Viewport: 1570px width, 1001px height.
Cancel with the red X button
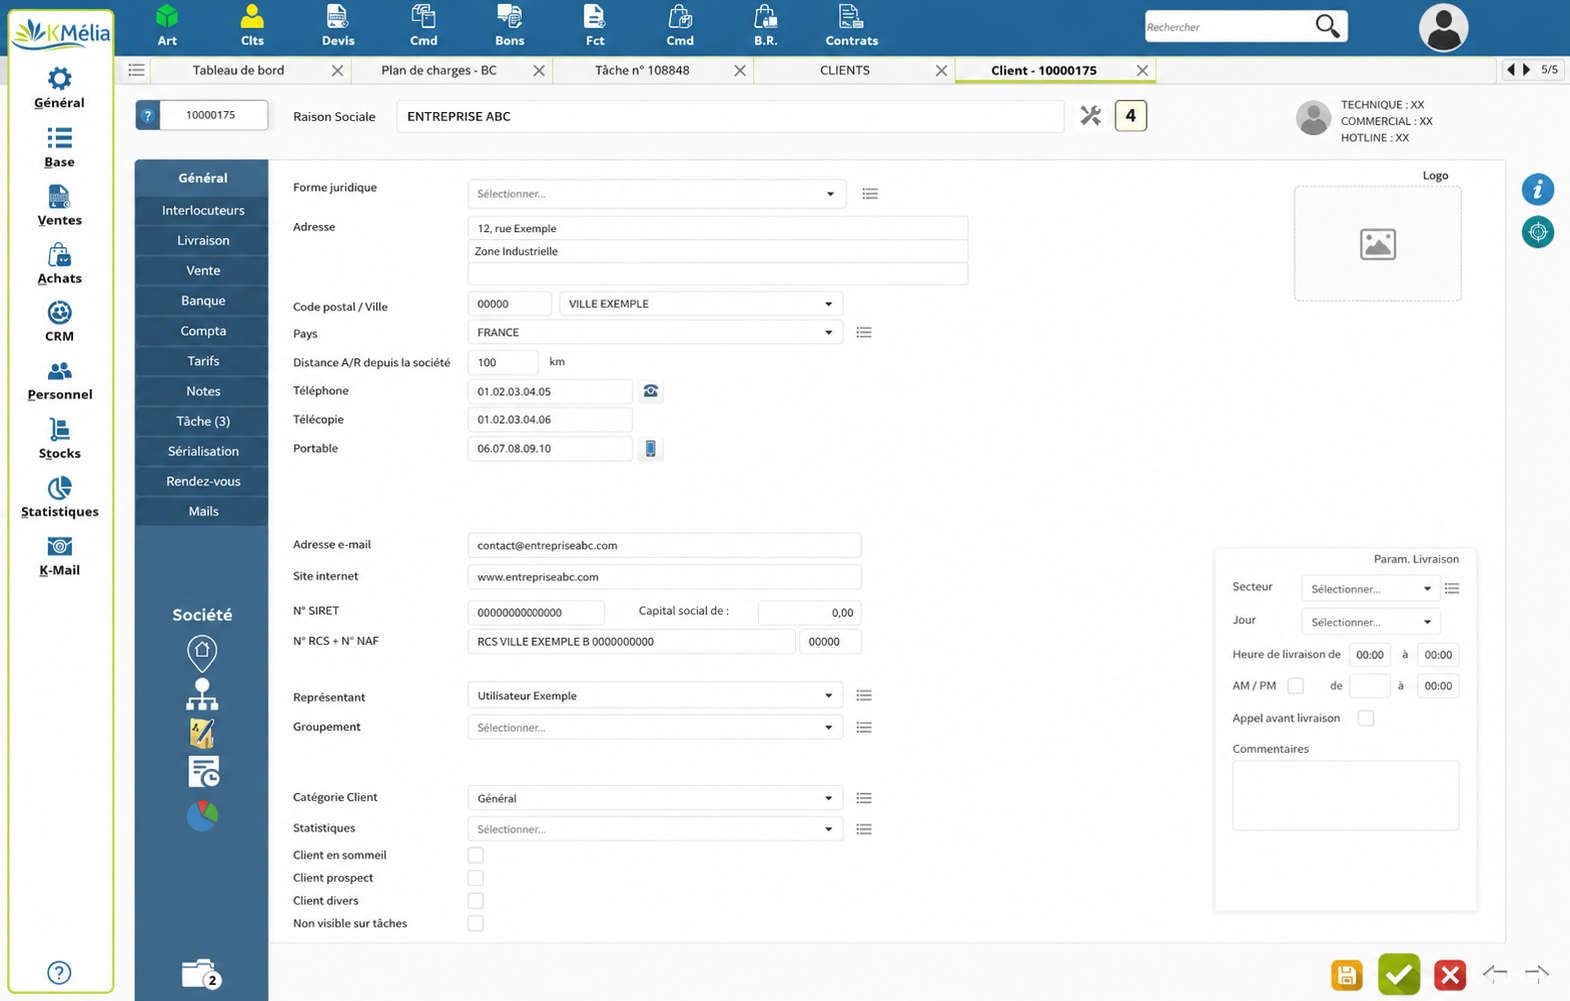pyautogui.click(x=1449, y=975)
